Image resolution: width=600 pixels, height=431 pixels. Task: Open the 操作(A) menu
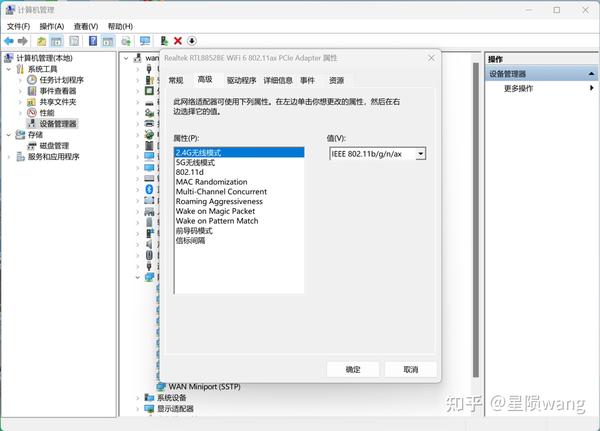click(52, 26)
